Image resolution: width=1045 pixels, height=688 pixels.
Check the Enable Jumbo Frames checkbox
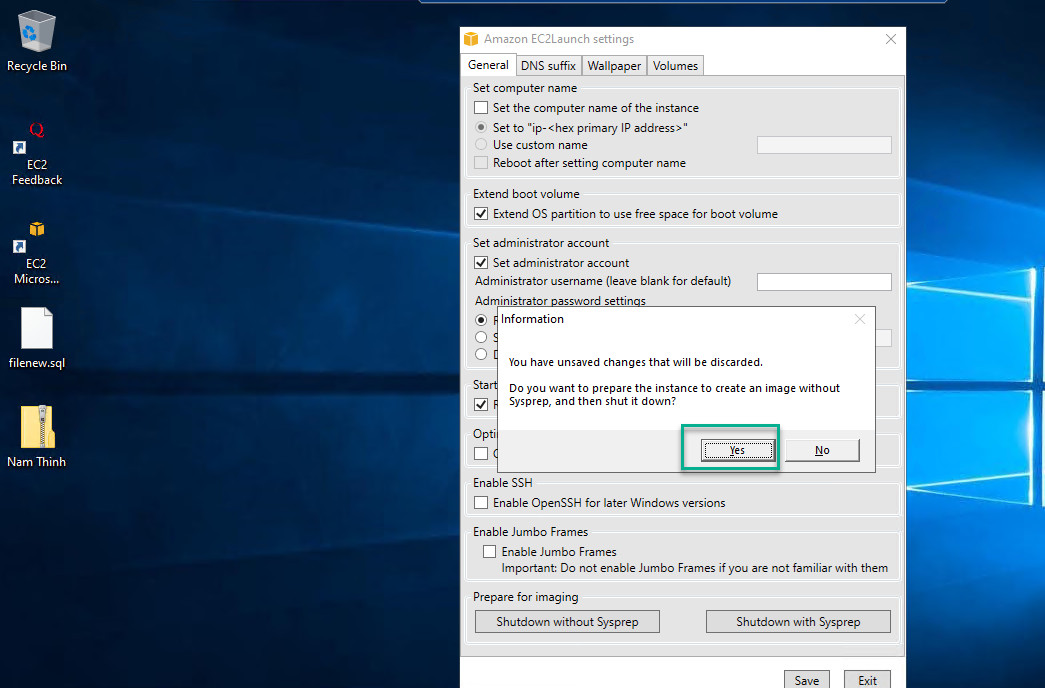pyautogui.click(x=489, y=551)
